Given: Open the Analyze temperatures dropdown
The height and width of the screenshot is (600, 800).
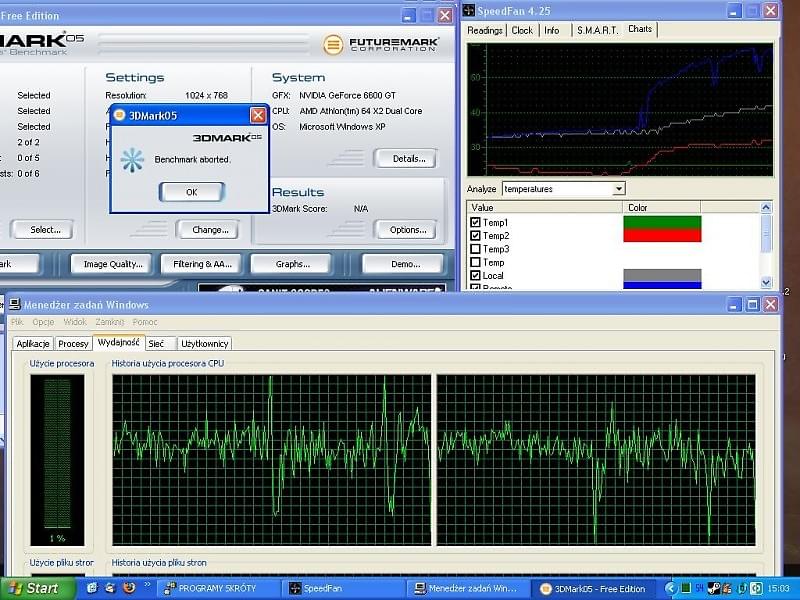Looking at the screenshot, I should pos(618,189).
